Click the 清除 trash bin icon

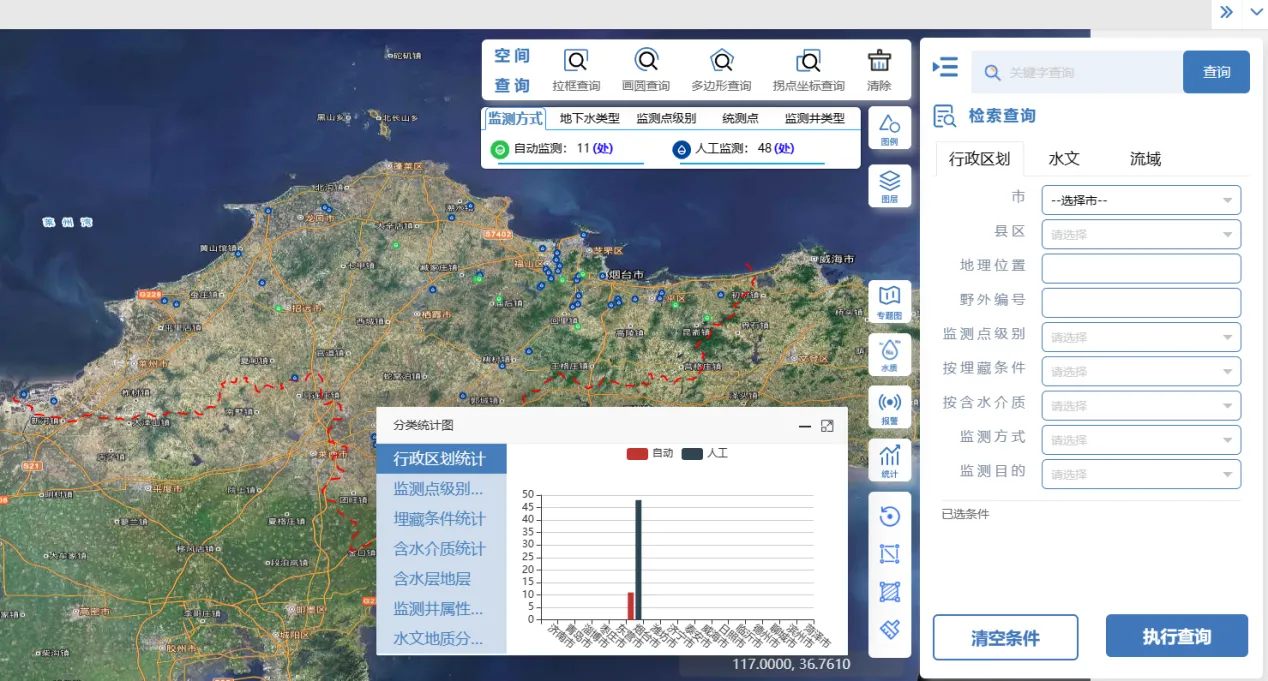(879, 70)
